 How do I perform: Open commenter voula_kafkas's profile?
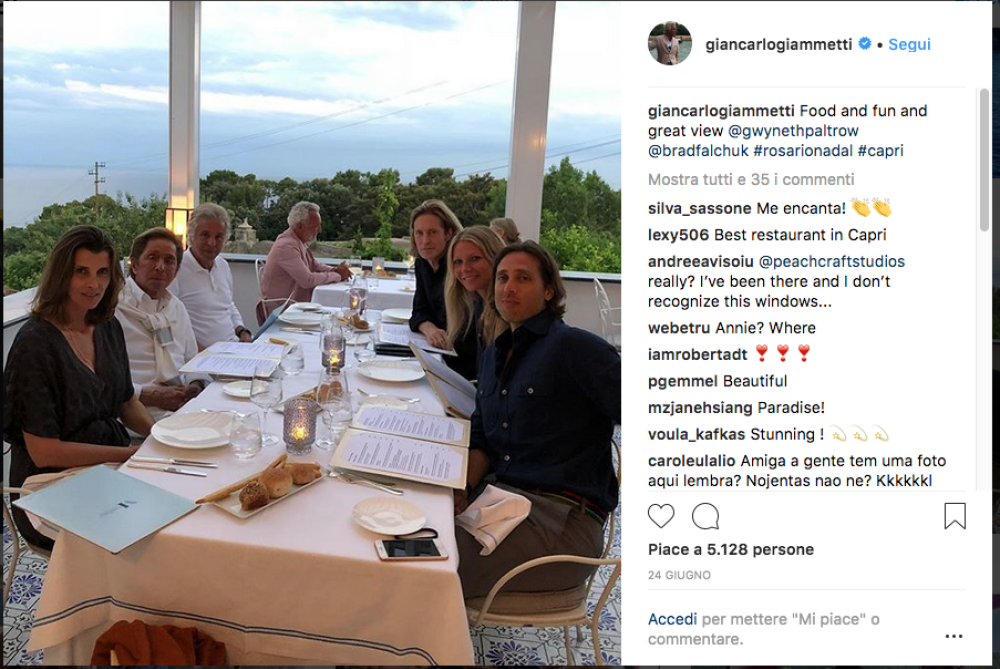tap(696, 434)
